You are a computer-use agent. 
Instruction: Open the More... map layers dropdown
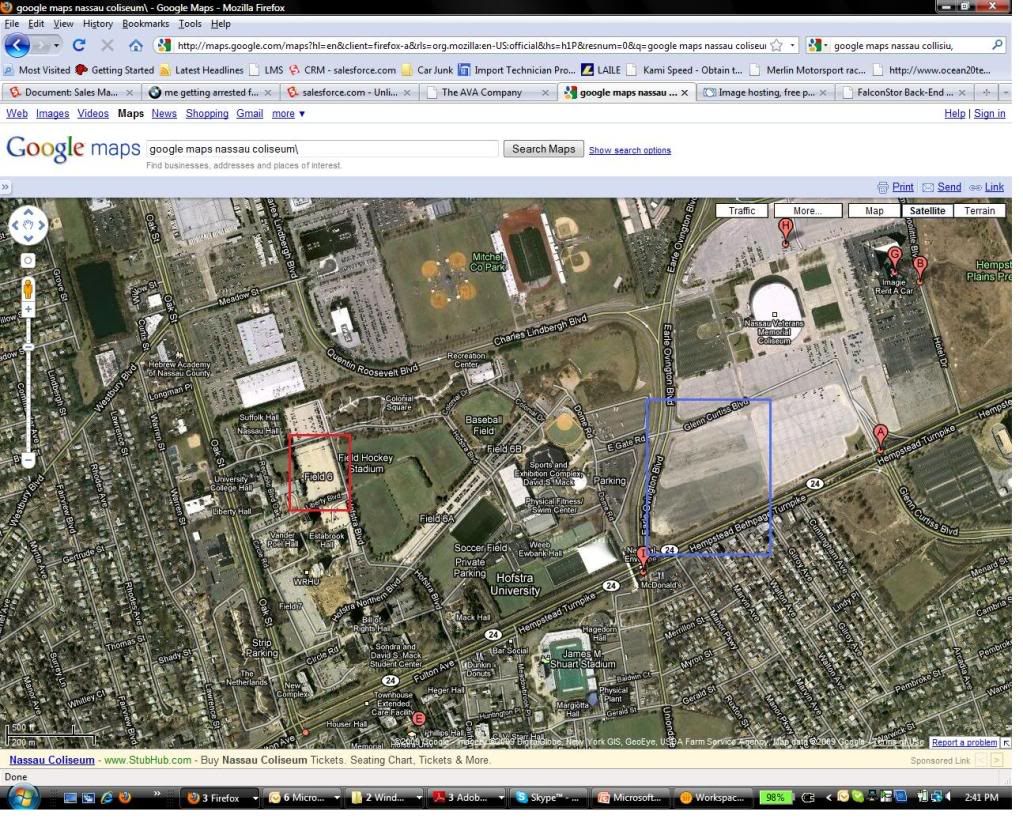(x=806, y=211)
